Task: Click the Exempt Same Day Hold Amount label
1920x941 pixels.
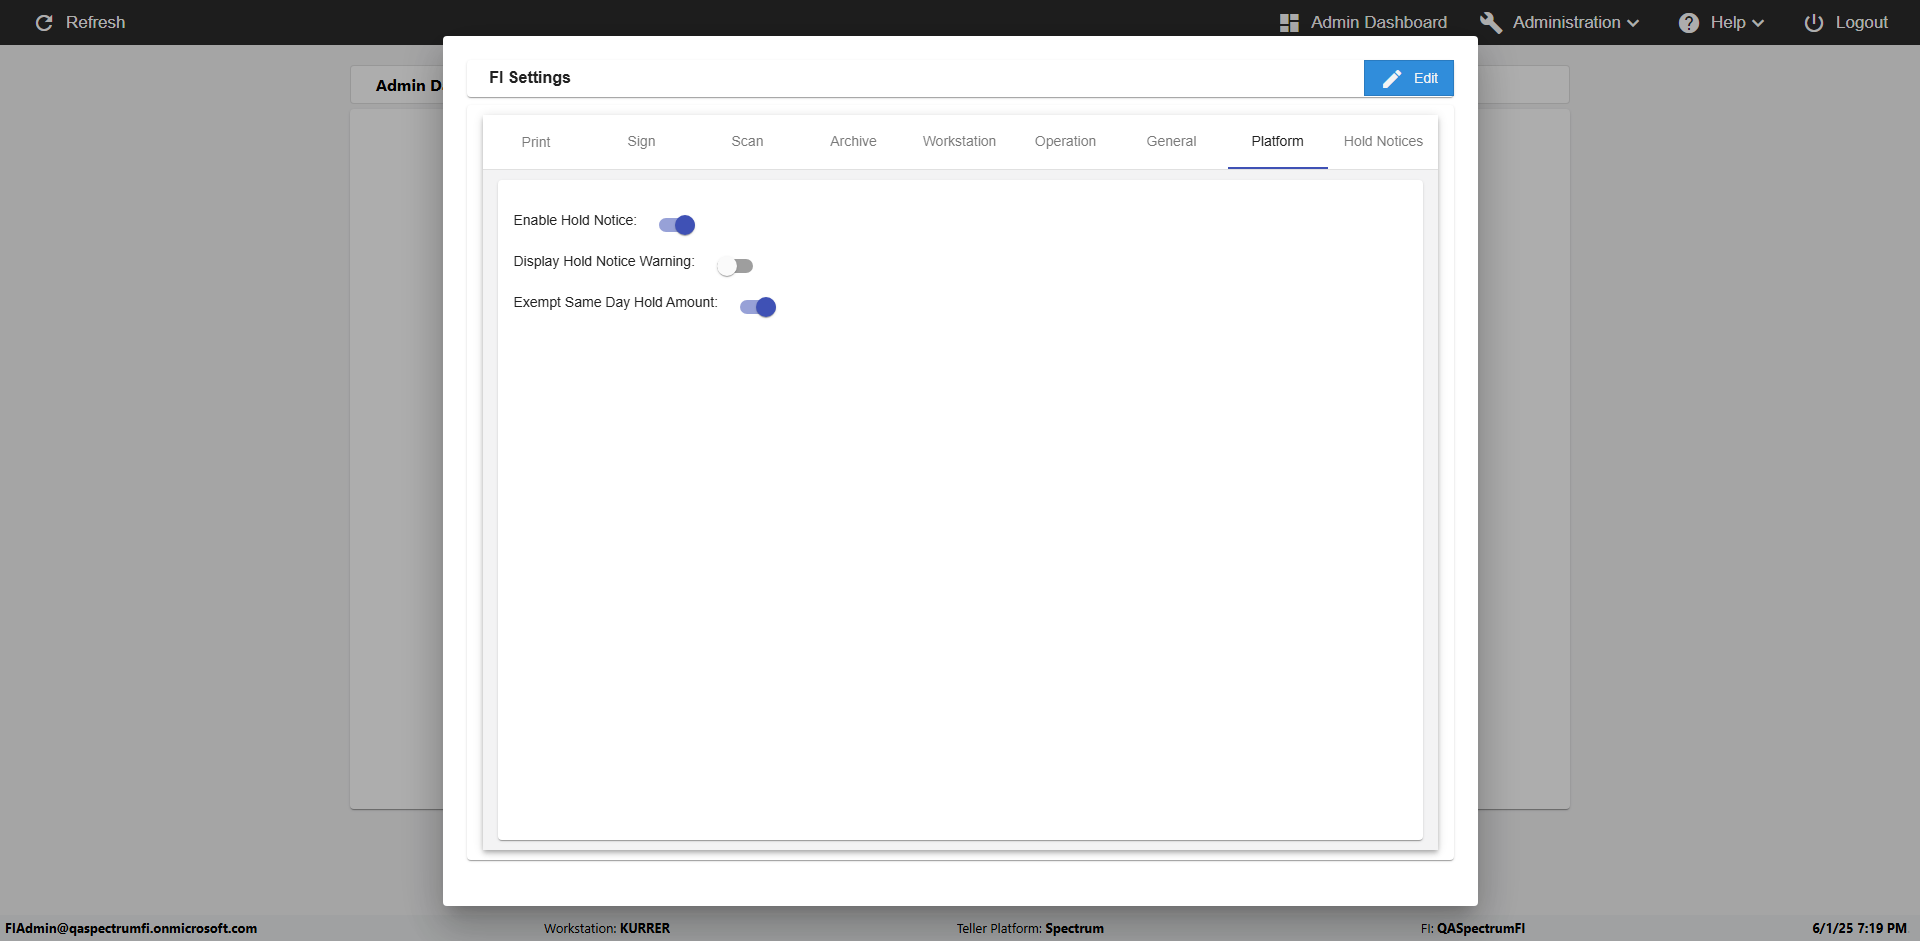Action: (615, 303)
